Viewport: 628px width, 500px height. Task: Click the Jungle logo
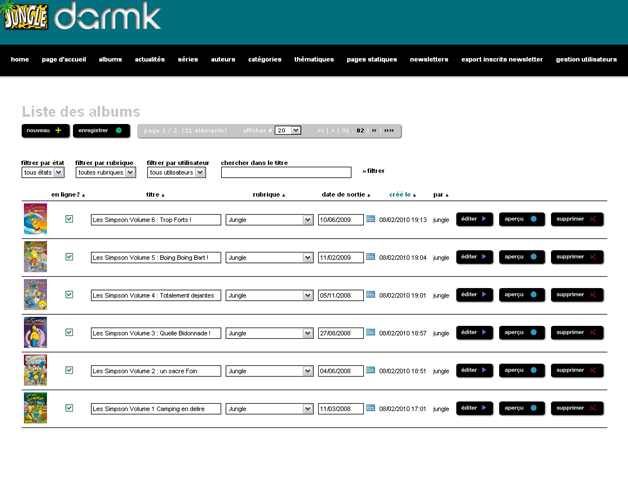click(24, 16)
